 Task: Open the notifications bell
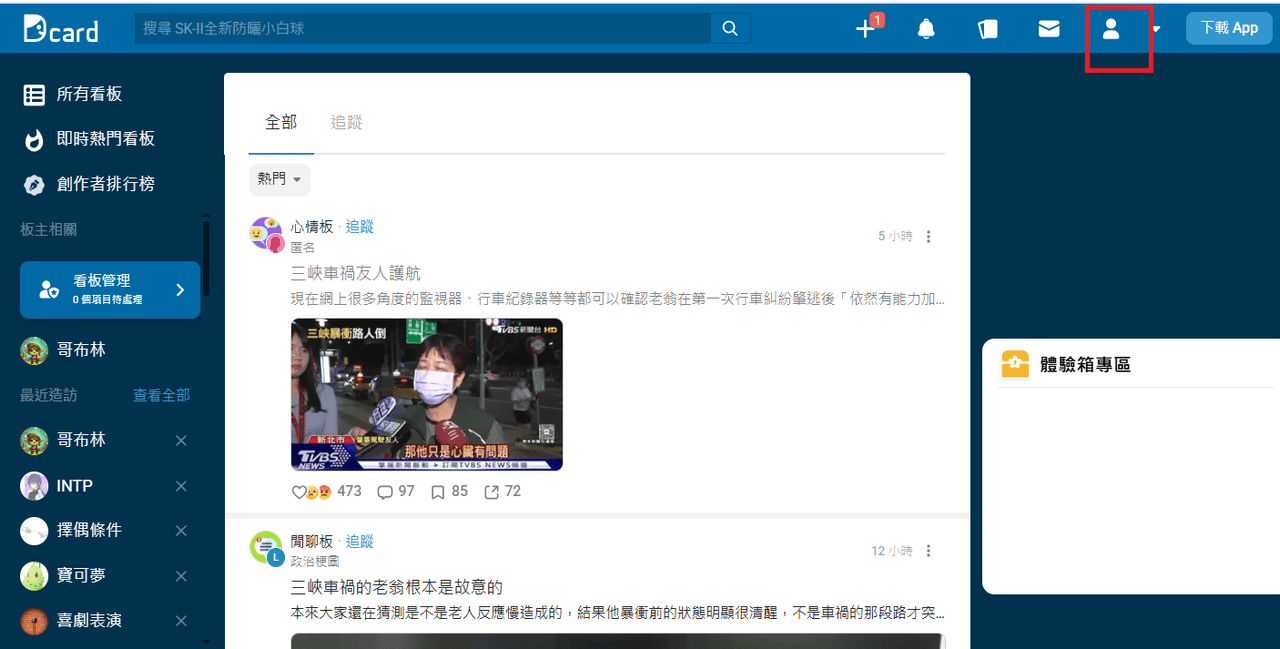click(x=927, y=29)
